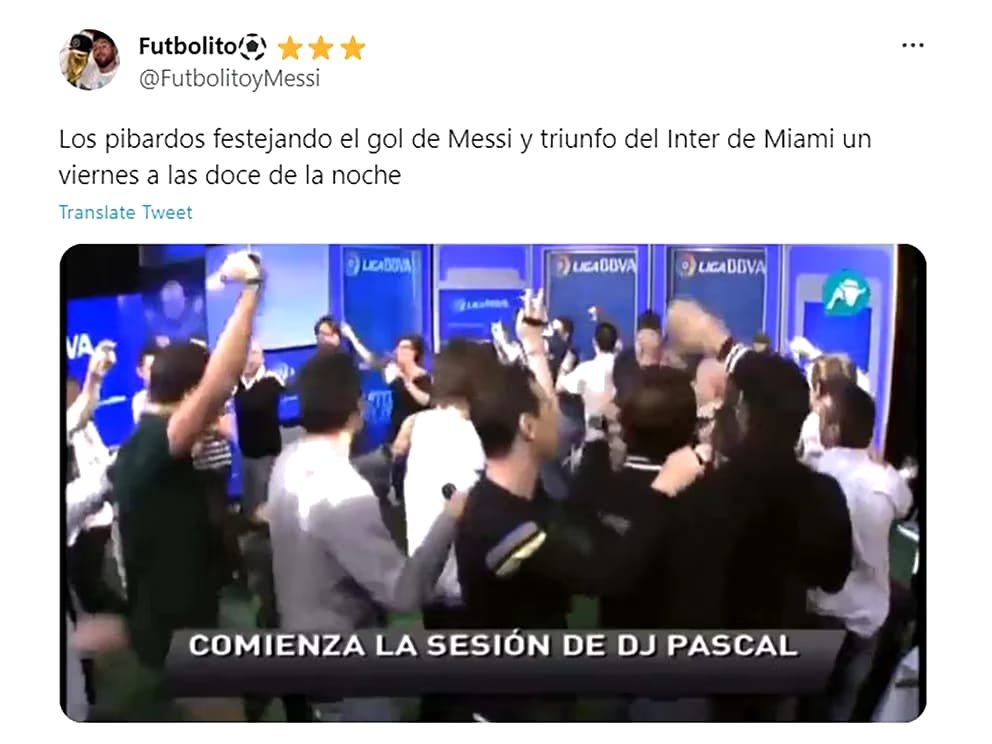992x744 pixels.
Task: Click the tweet text starting 'Los pibardos festejando'
Action: click(x=465, y=157)
